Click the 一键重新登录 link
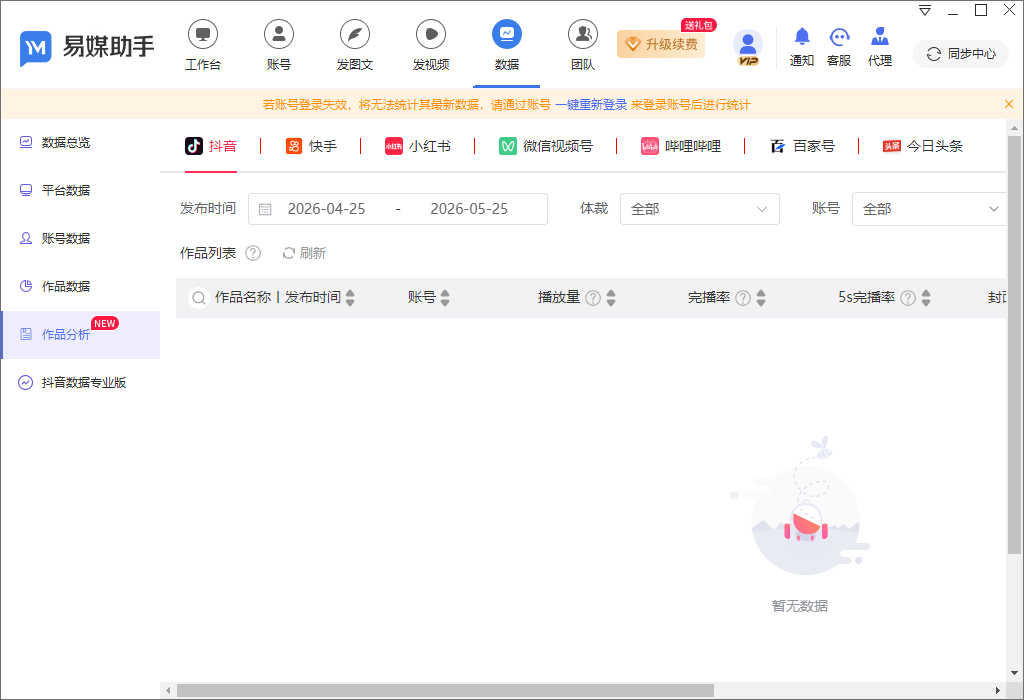1024x700 pixels. (x=591, y=104)
